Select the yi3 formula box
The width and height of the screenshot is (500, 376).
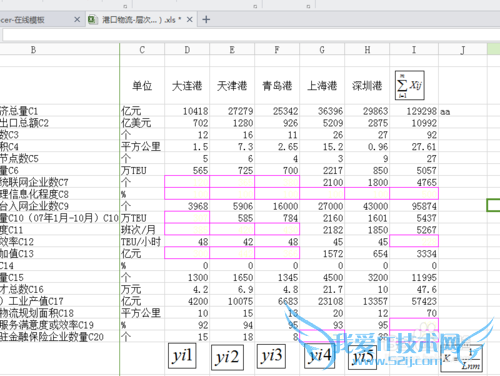coord(271,356)
